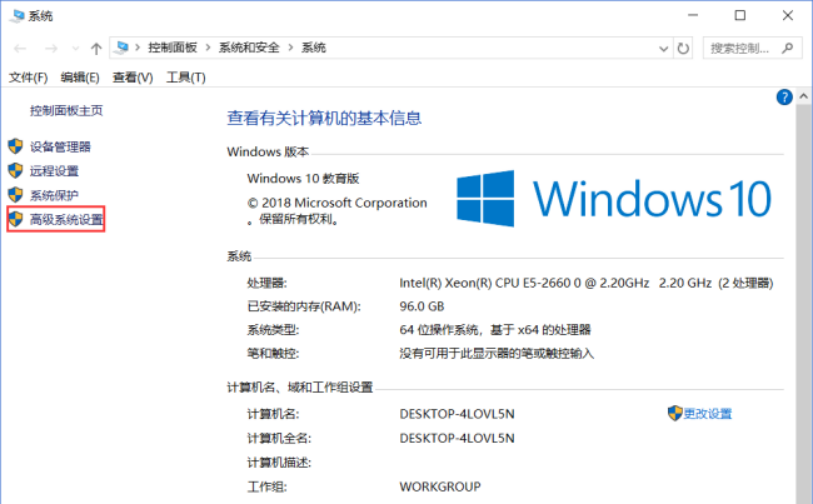Image resolution: width=813 pixels, height=504 pixels.
Task: Go to 控制面板主页 link
Action: click(x=66, y=110)
